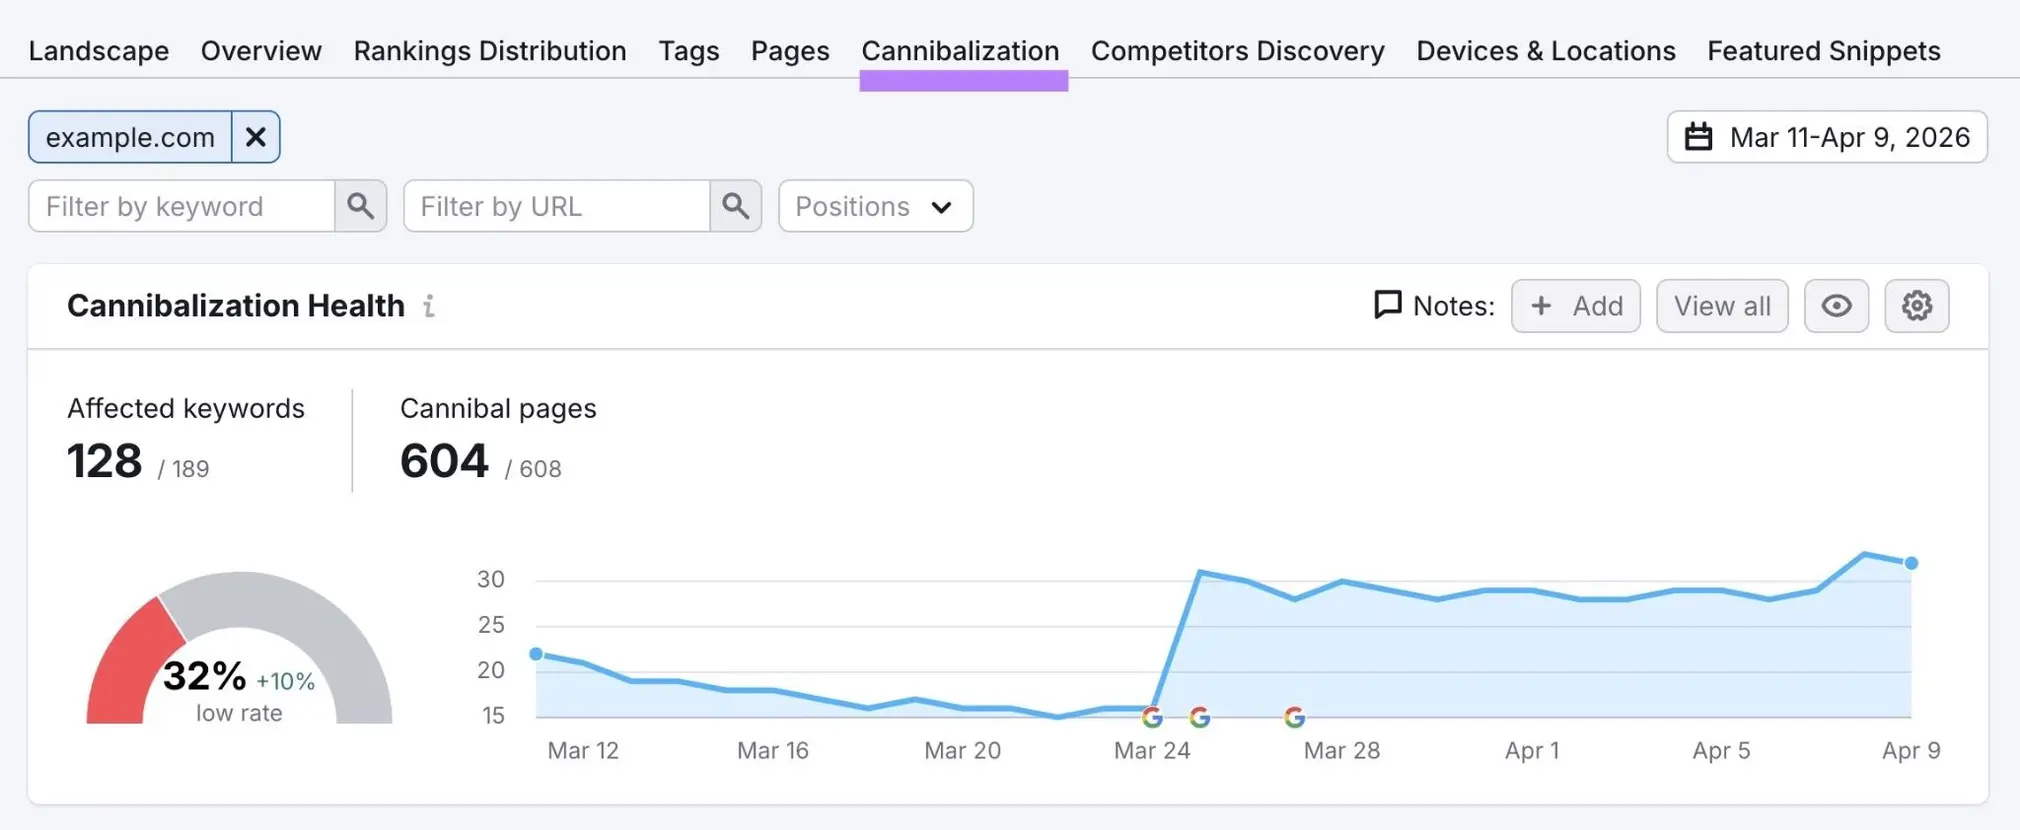Switch to Featured Snippets tab

click(1824, 51)
